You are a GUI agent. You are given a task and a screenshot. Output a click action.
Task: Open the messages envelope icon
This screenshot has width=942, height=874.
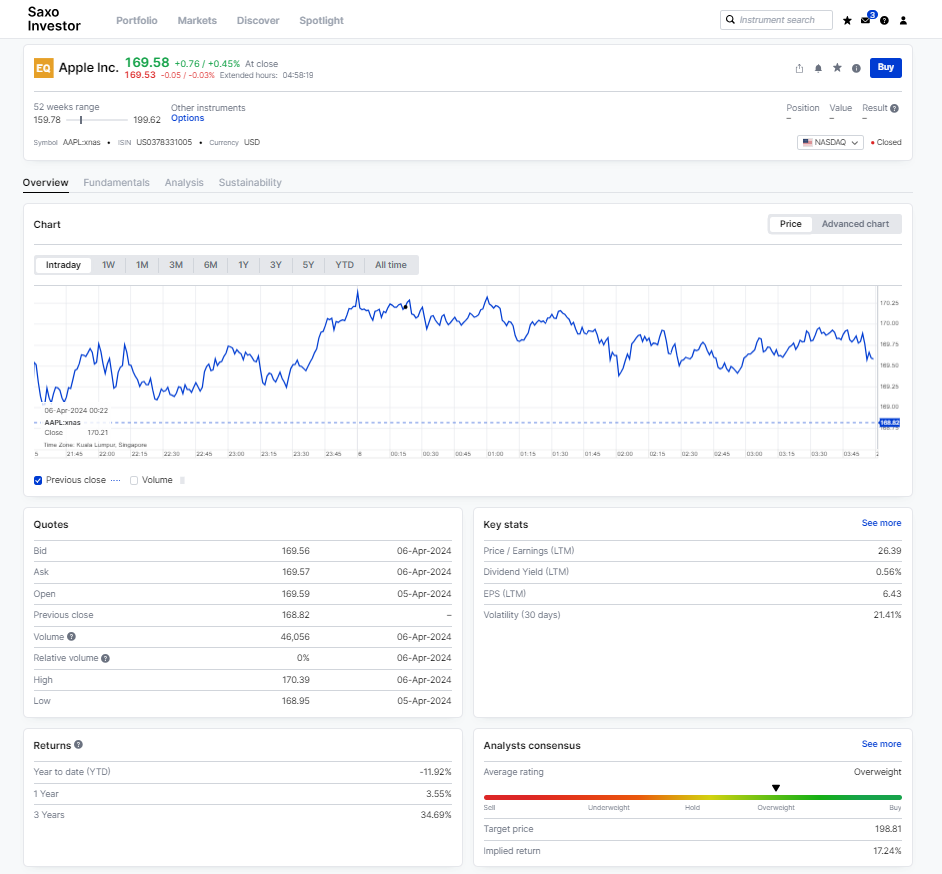pos(866,20)
